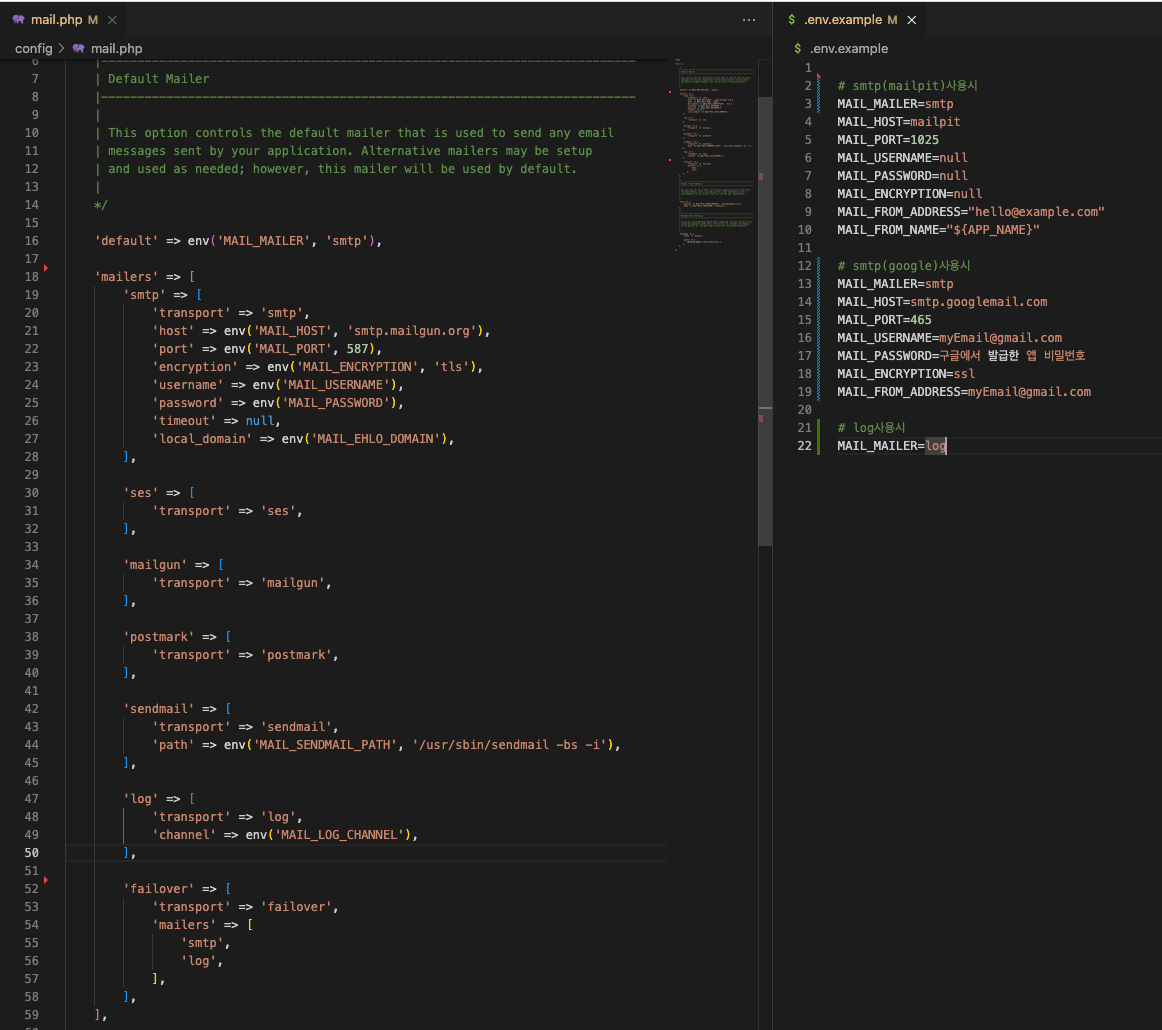This screenshot has width=1162, height=1030.
Task: Click the MAIL_LOG_CHANNEL channel line
Action: click(285, 835)
